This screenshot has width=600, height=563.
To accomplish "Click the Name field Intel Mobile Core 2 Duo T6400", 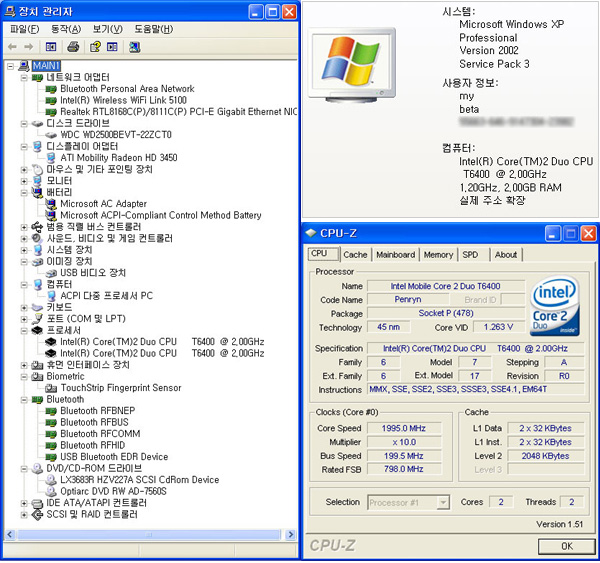I will click(445, 286).
